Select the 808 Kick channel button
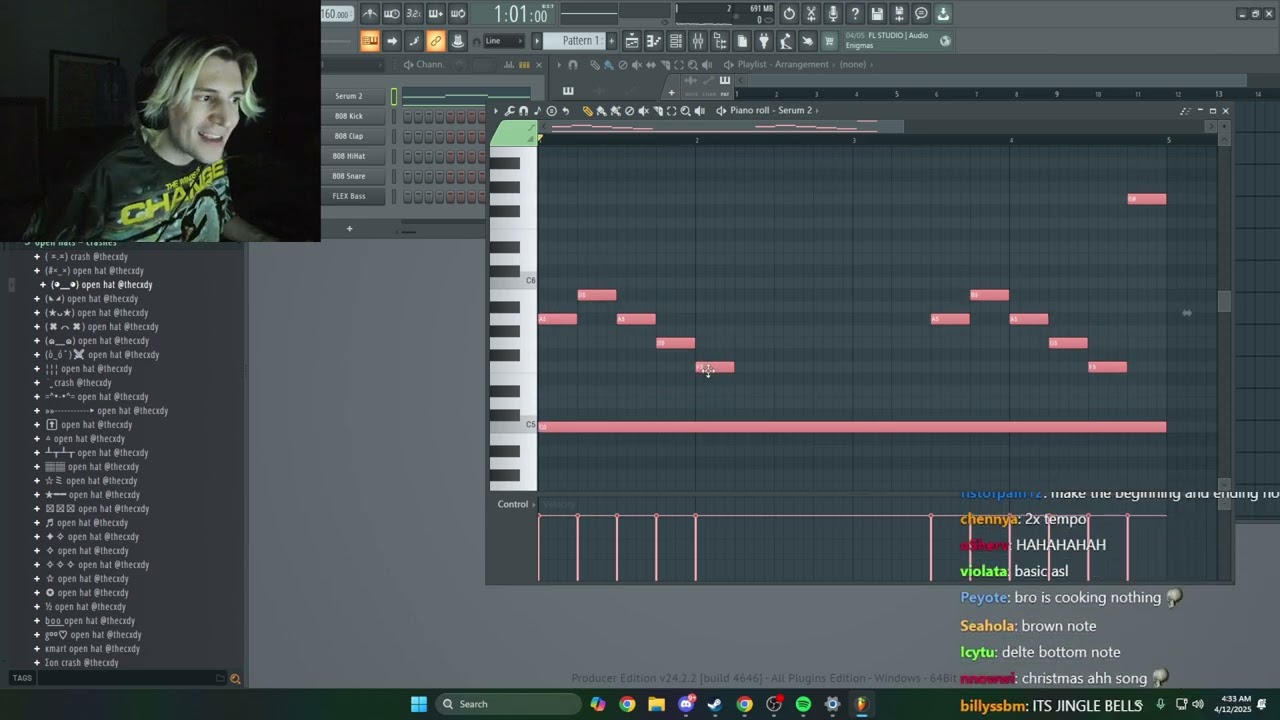1280x720 pixels. pyautogui.click(x=349, y=116)
